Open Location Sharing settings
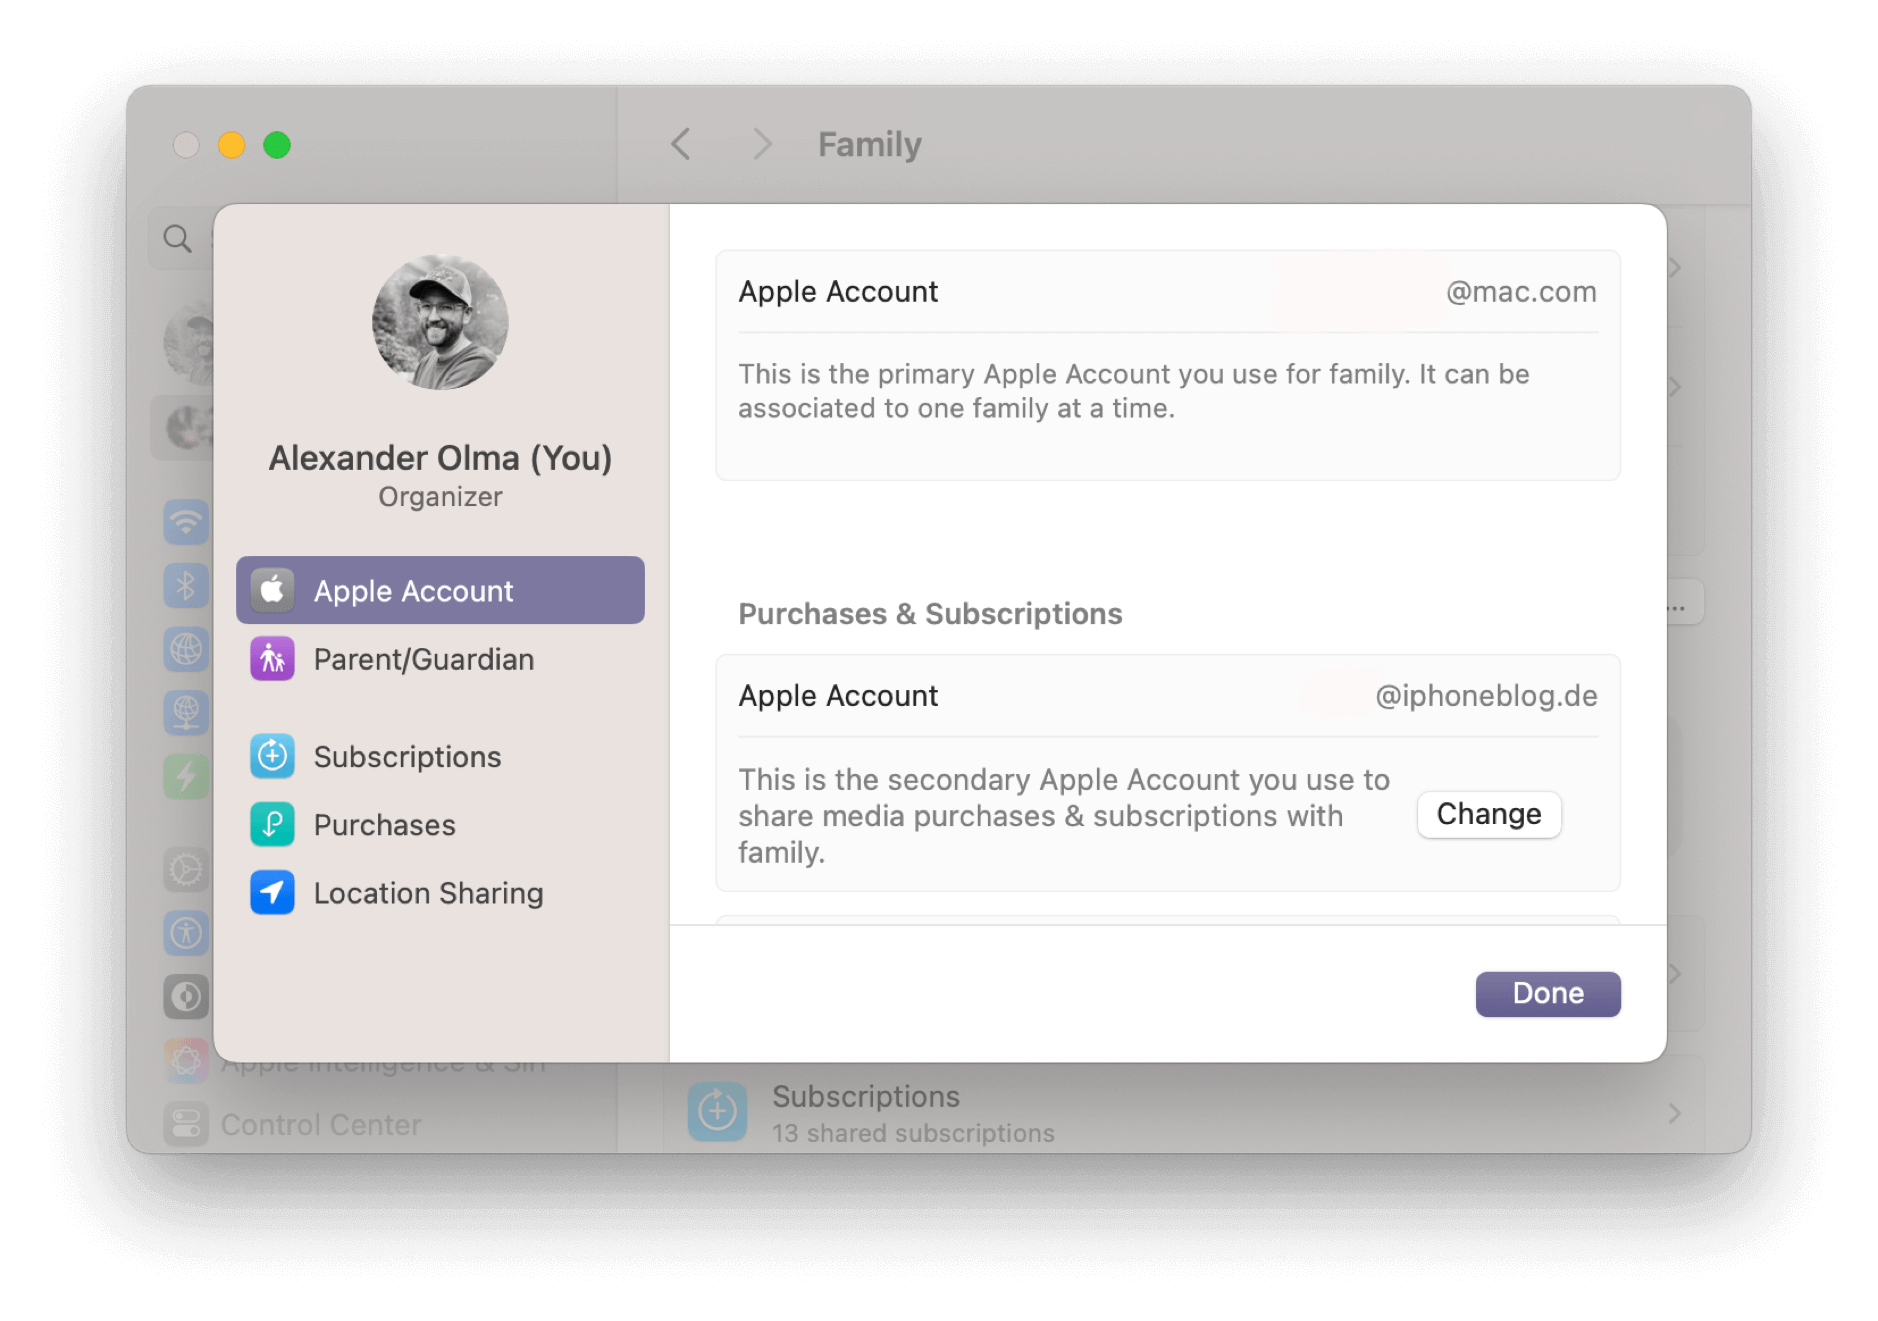 (x=440, y=892)
